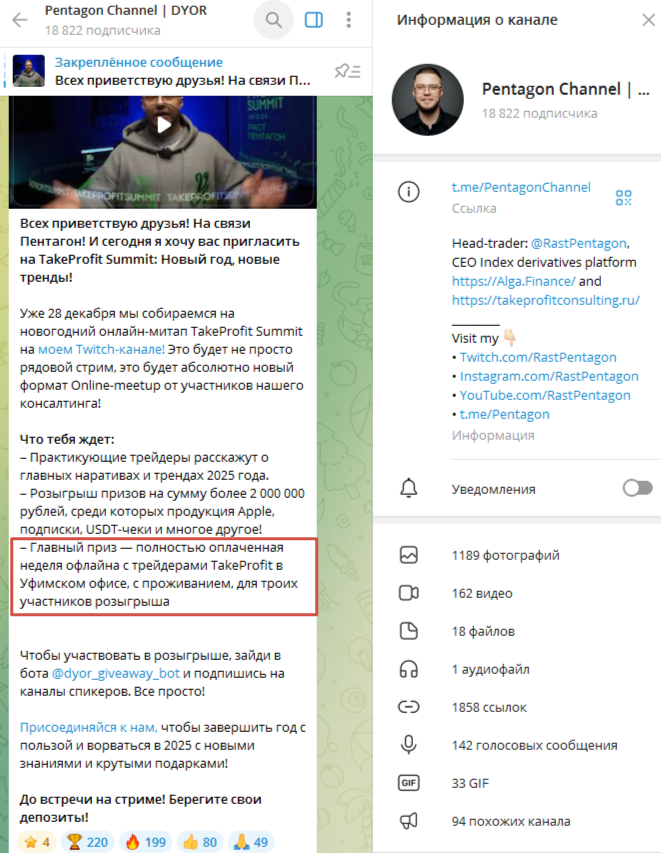The image size is (661, 853).
Task: Open the three-dot more options menu
Action: 349,20
